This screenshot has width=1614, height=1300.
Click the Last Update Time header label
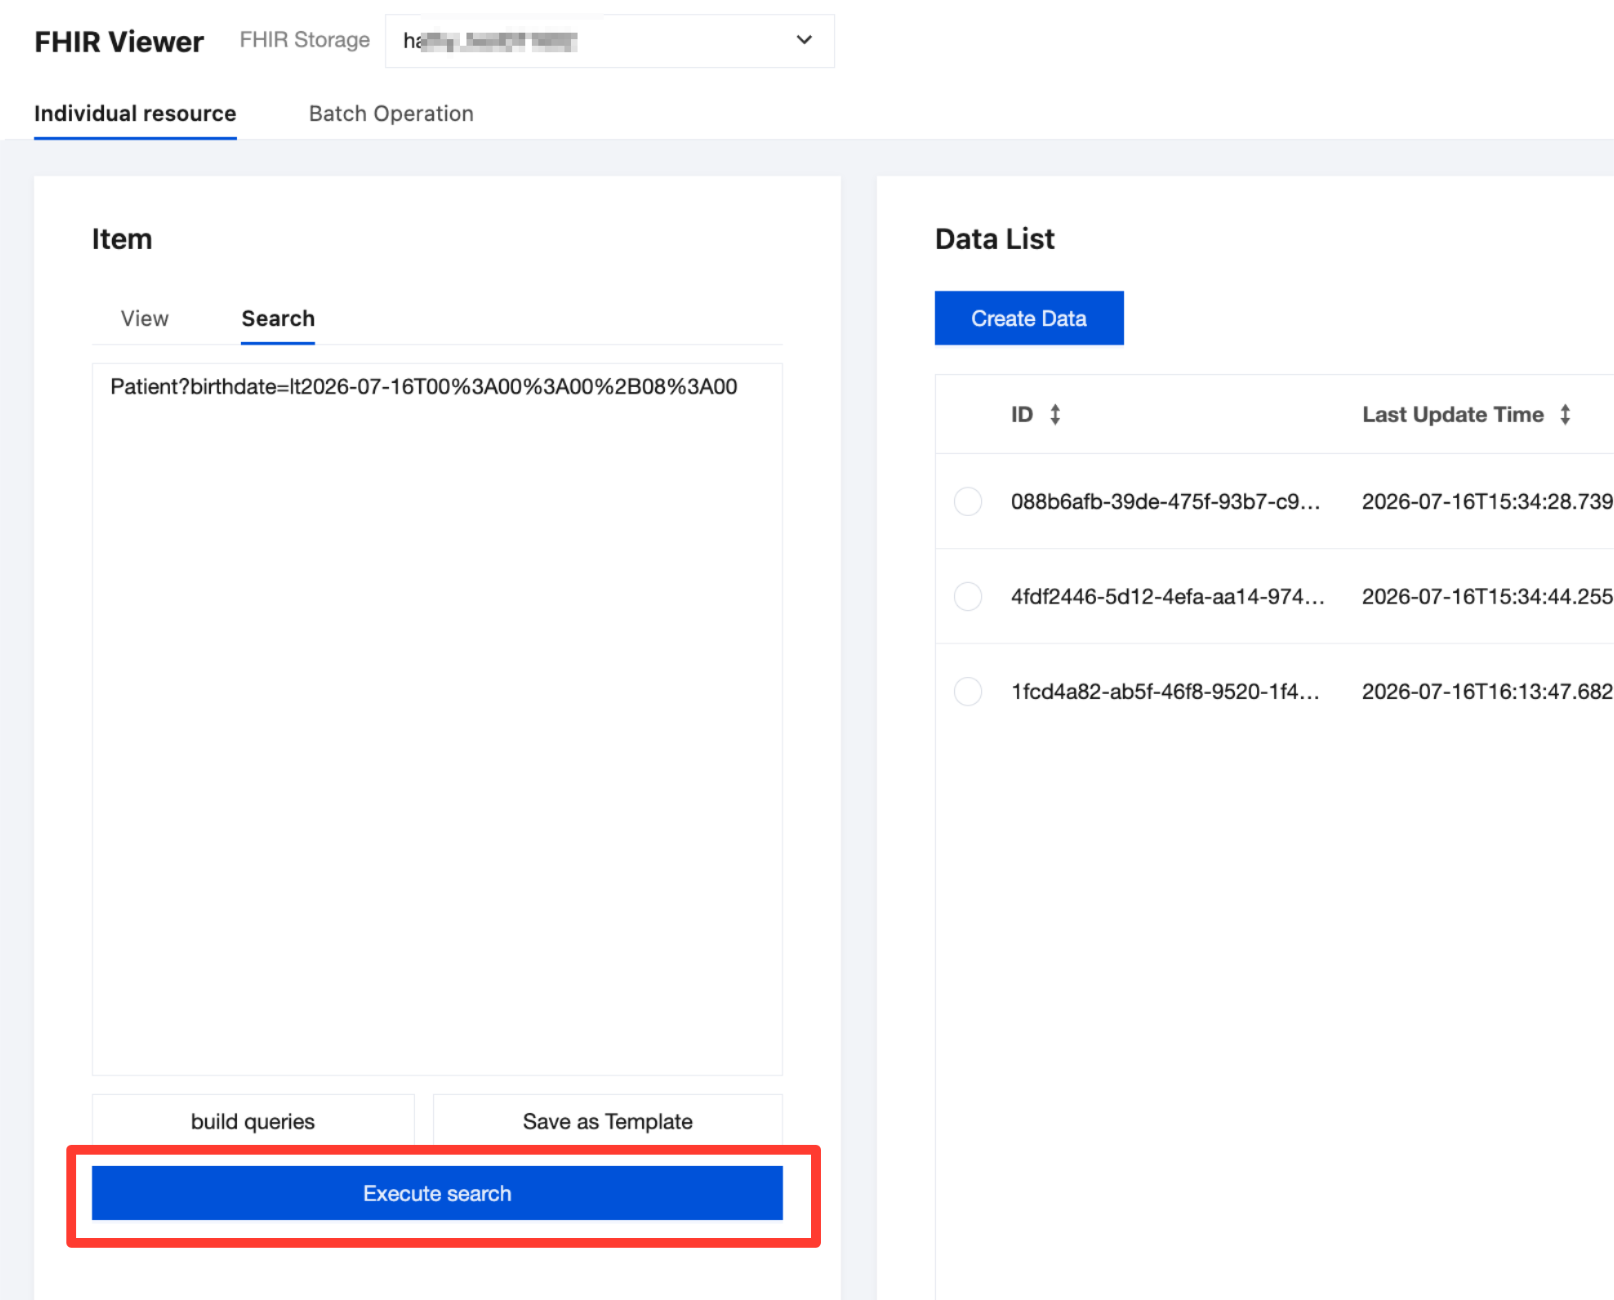point(1453,414)
